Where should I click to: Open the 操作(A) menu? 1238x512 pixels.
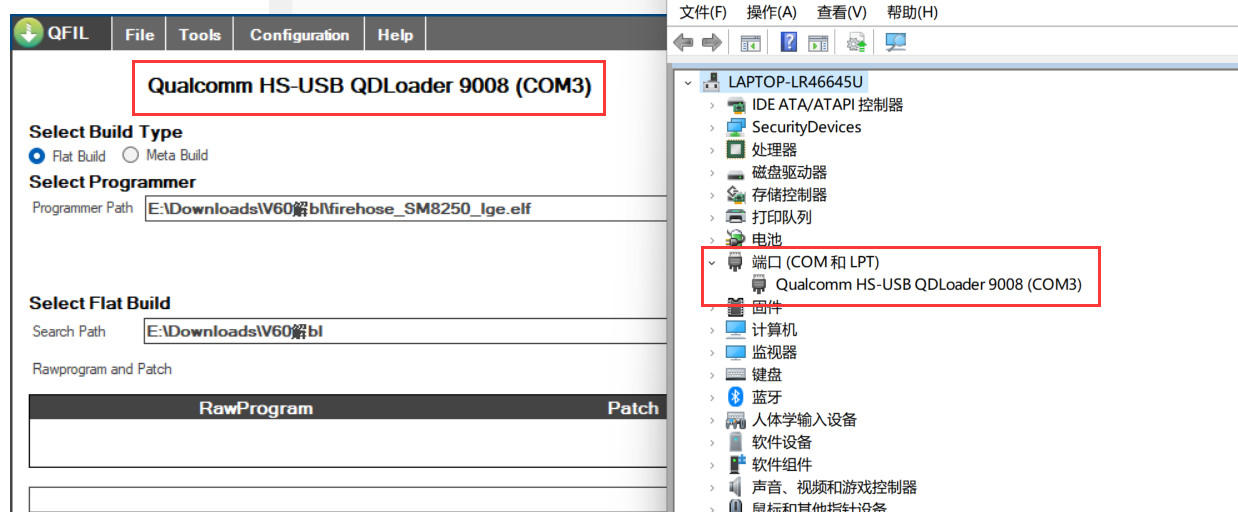(771, 12)
